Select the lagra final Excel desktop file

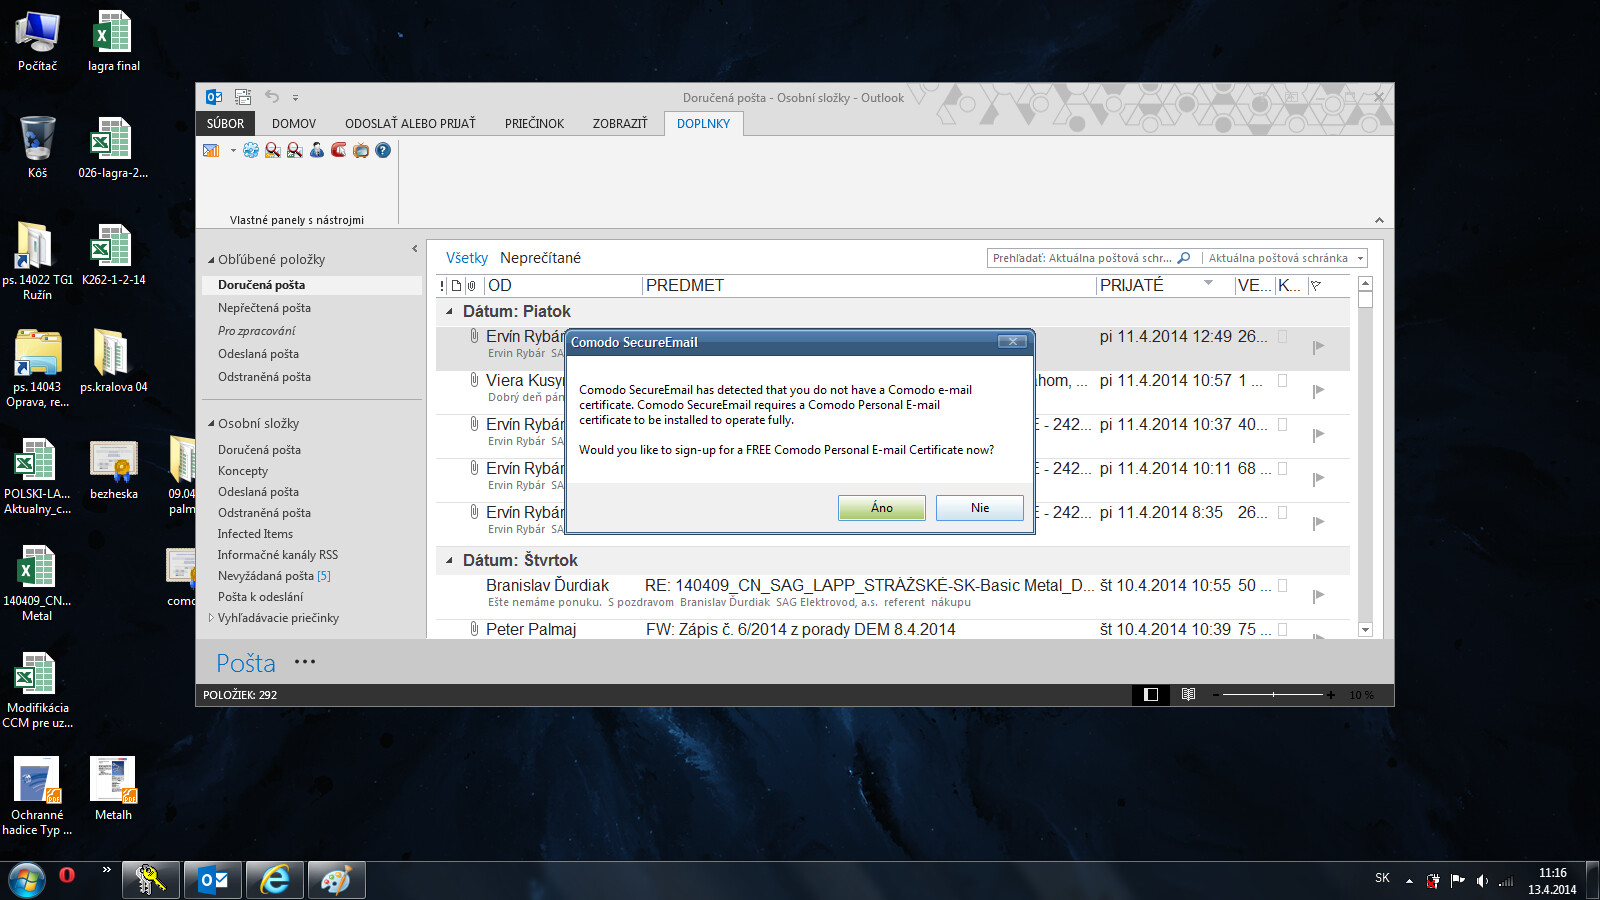(113, 41)
